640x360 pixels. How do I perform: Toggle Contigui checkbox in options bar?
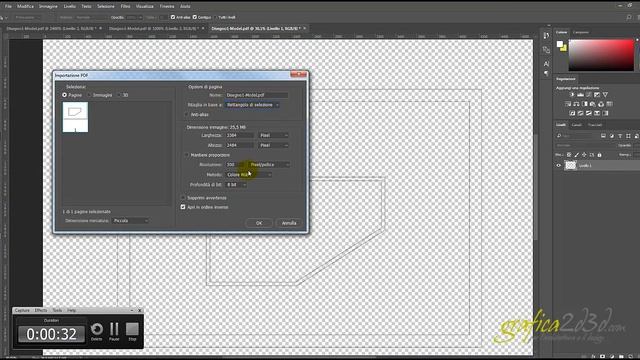pos(195,17)
